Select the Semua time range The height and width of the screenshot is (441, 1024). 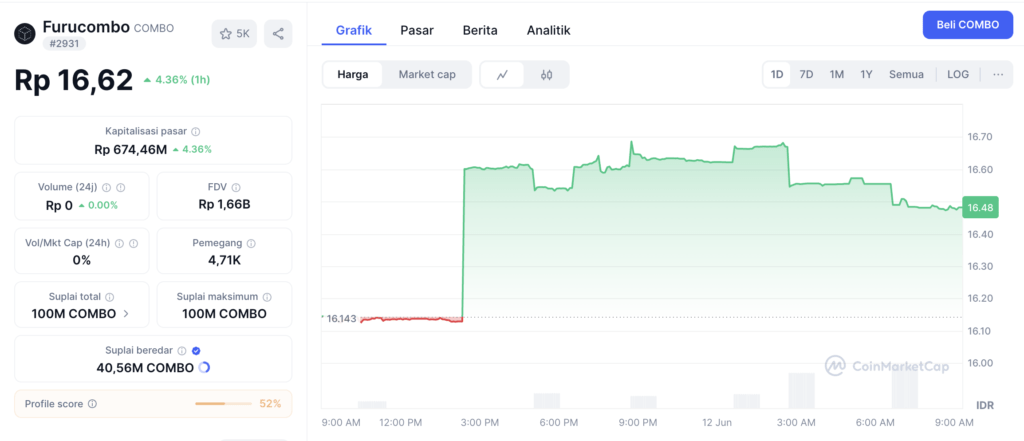click(906, 74)
